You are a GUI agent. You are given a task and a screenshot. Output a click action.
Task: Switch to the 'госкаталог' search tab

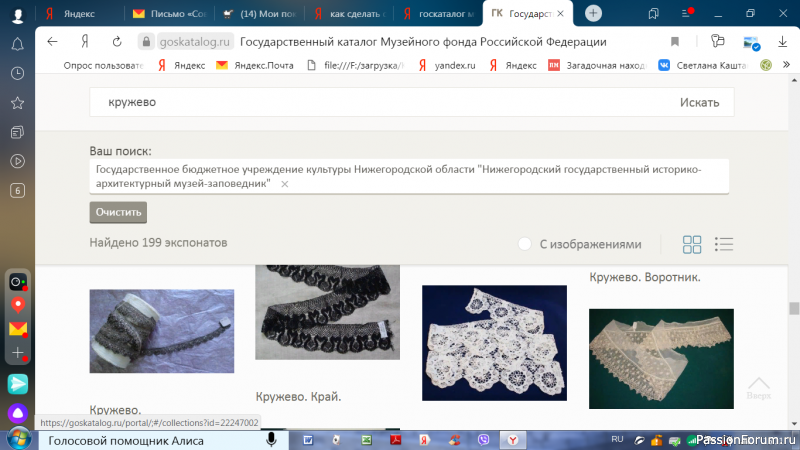tap(435, 14)
